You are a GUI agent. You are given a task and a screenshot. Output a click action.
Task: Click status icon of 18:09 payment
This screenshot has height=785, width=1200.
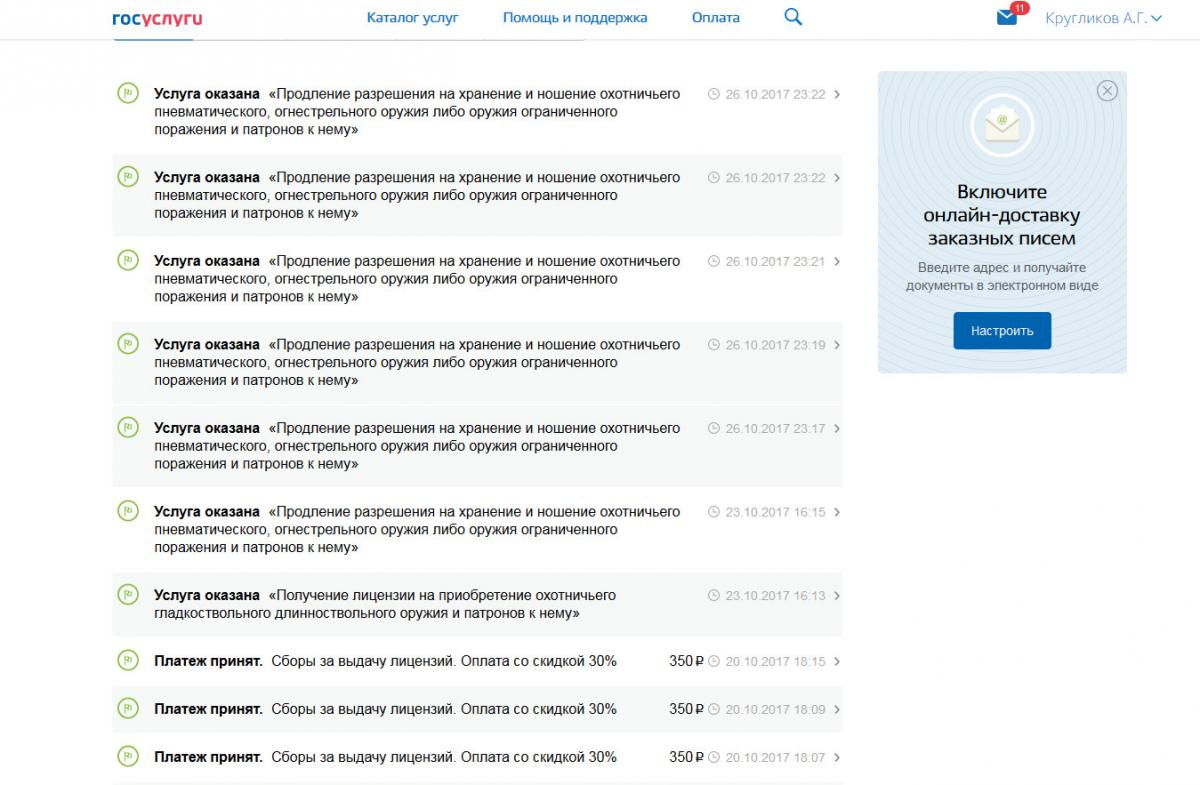(x=127, y=708)
